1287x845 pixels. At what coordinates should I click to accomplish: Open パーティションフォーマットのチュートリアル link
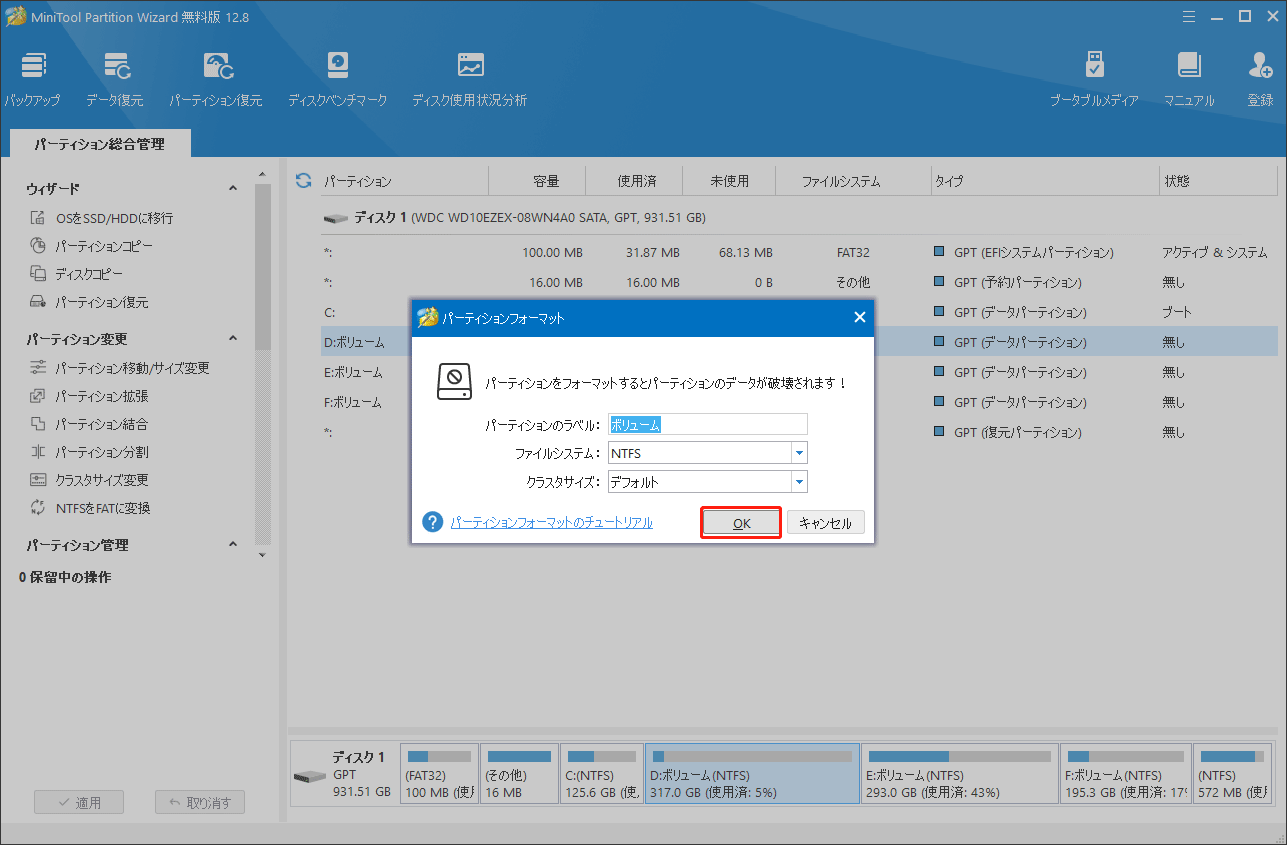(552, 522)
